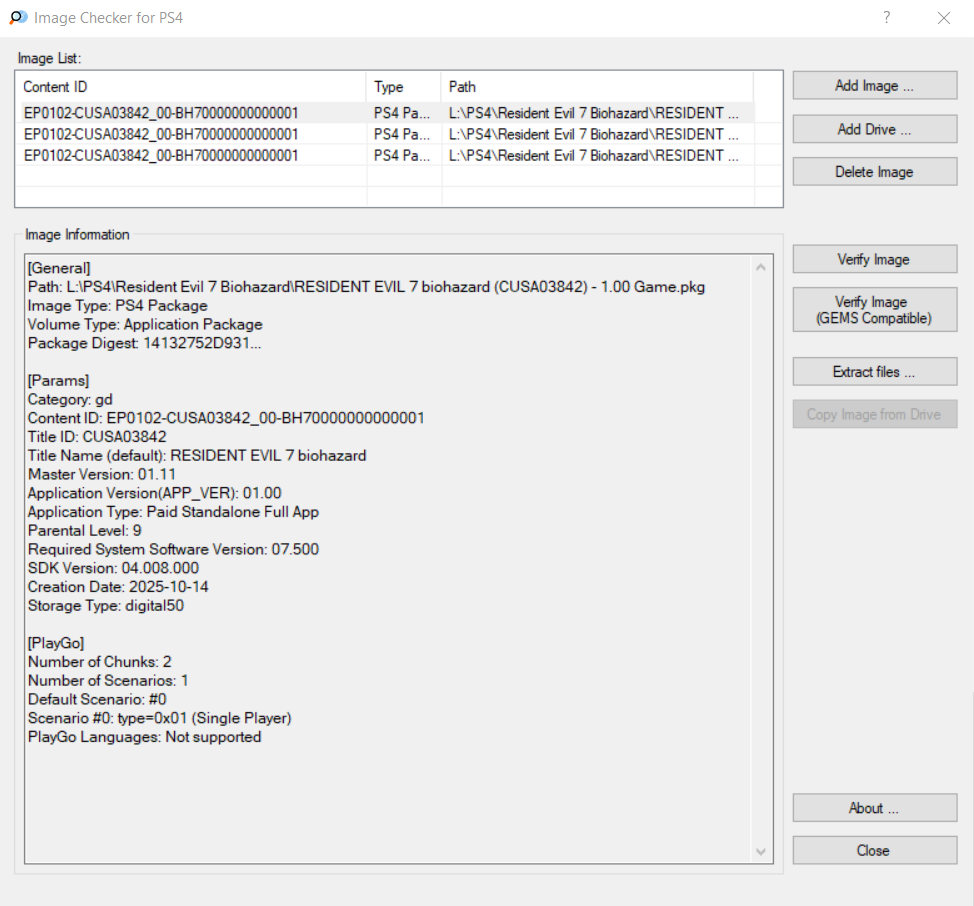Image resolution: width=974 pixels, height=906 pixels.
Task: Click the Type column header
Action: pyautogui.click(x=403, y=87)
